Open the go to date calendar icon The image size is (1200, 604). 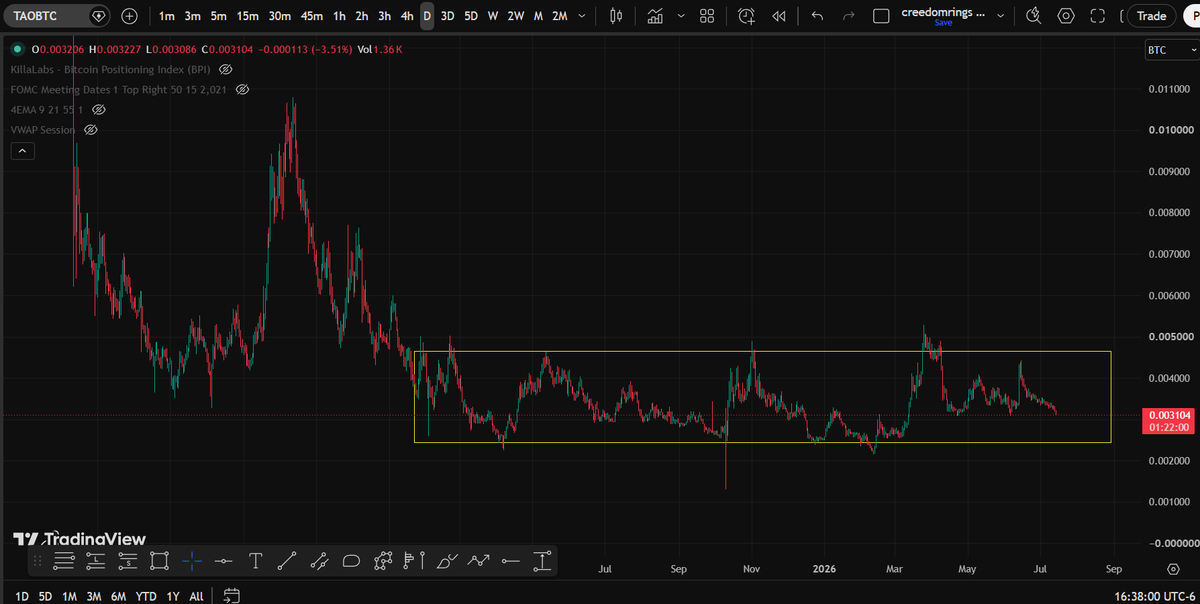[231, 596]
